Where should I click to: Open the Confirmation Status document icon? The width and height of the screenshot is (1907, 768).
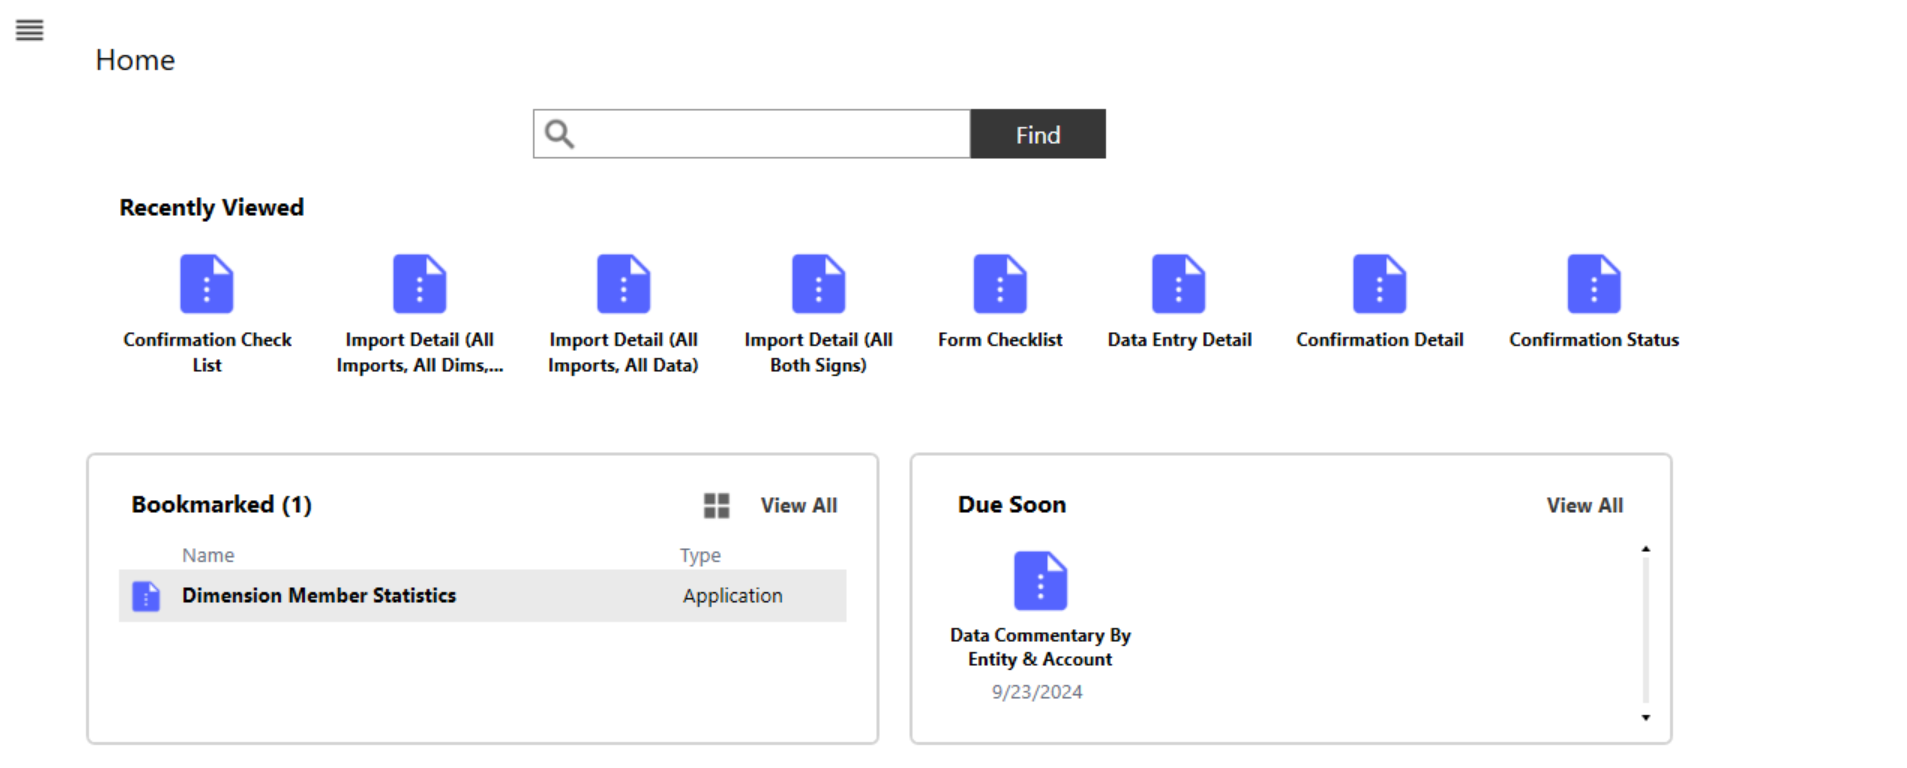click(x=1594, y=284)
